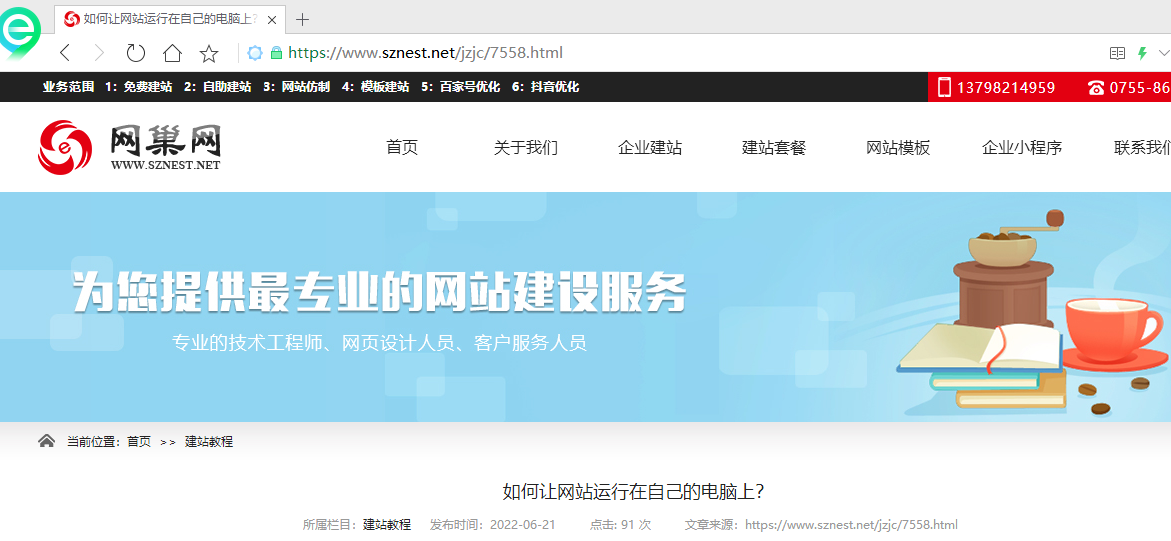The image size is (1171, 541).
Task: Open a new tab with plus button
Action: (303, 19)
